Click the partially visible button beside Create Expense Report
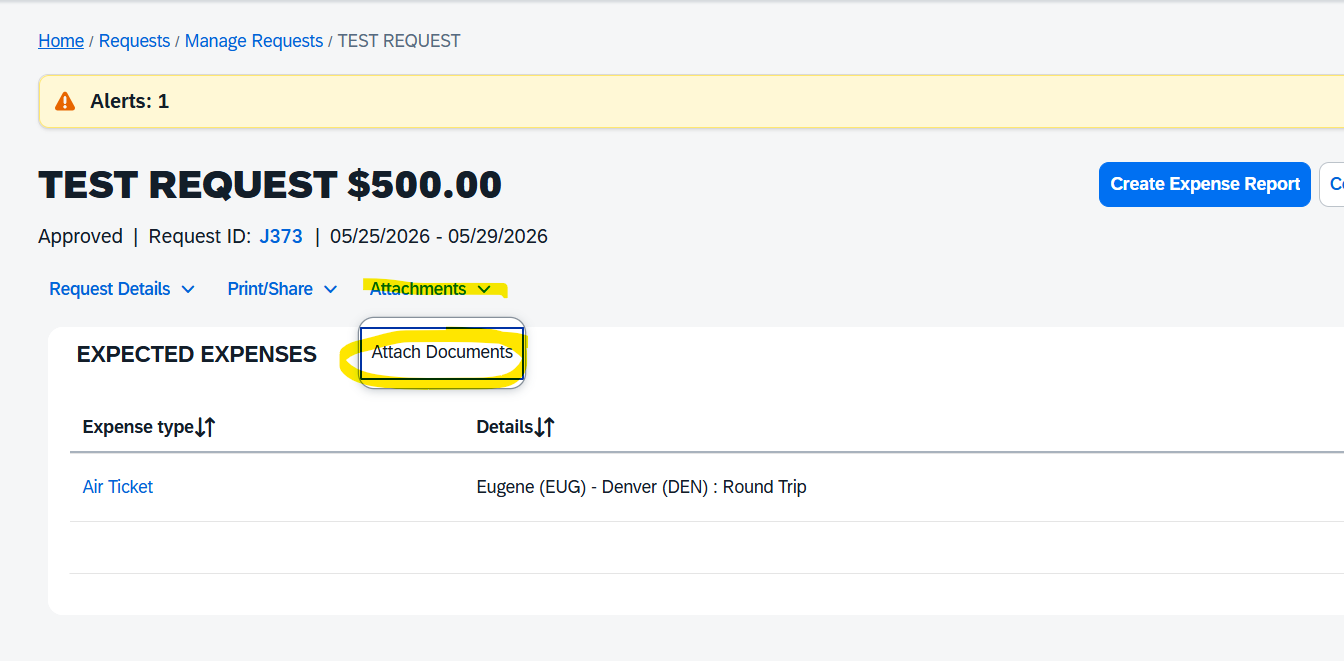The height and width of the screenshot is (661, 1344). (1333, 184)
